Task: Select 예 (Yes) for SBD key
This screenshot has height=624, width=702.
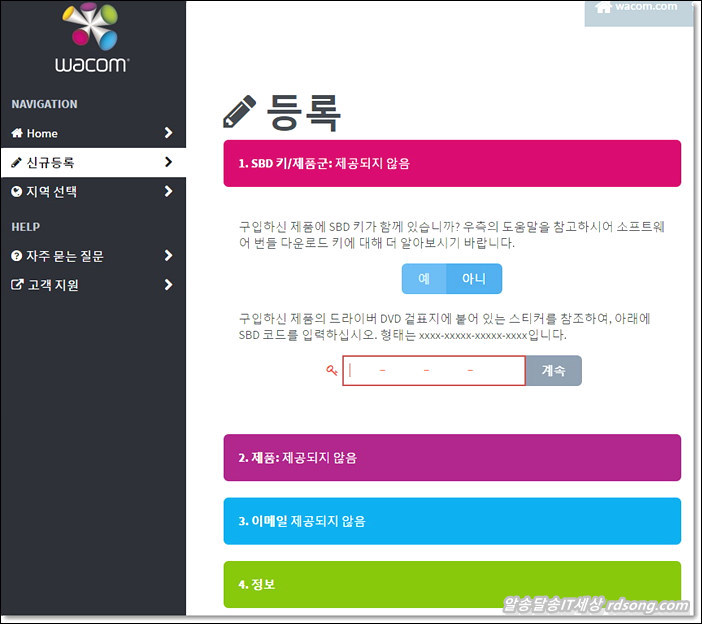Action: pos(424,279)
